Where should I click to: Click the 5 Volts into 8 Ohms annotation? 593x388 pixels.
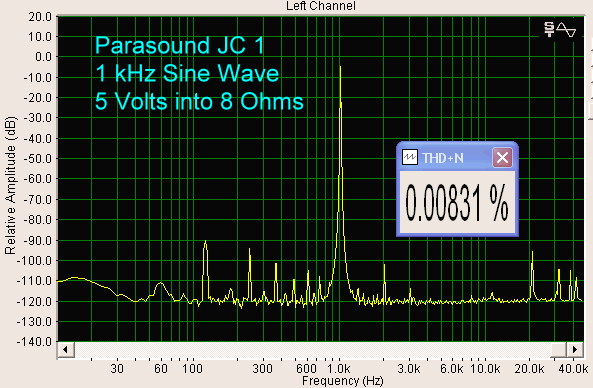(199, 101)
